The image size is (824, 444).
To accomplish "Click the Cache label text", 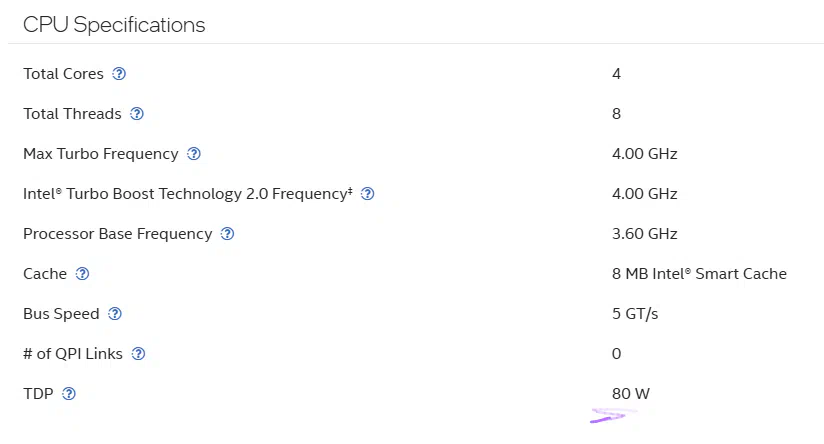I will 45,274.
